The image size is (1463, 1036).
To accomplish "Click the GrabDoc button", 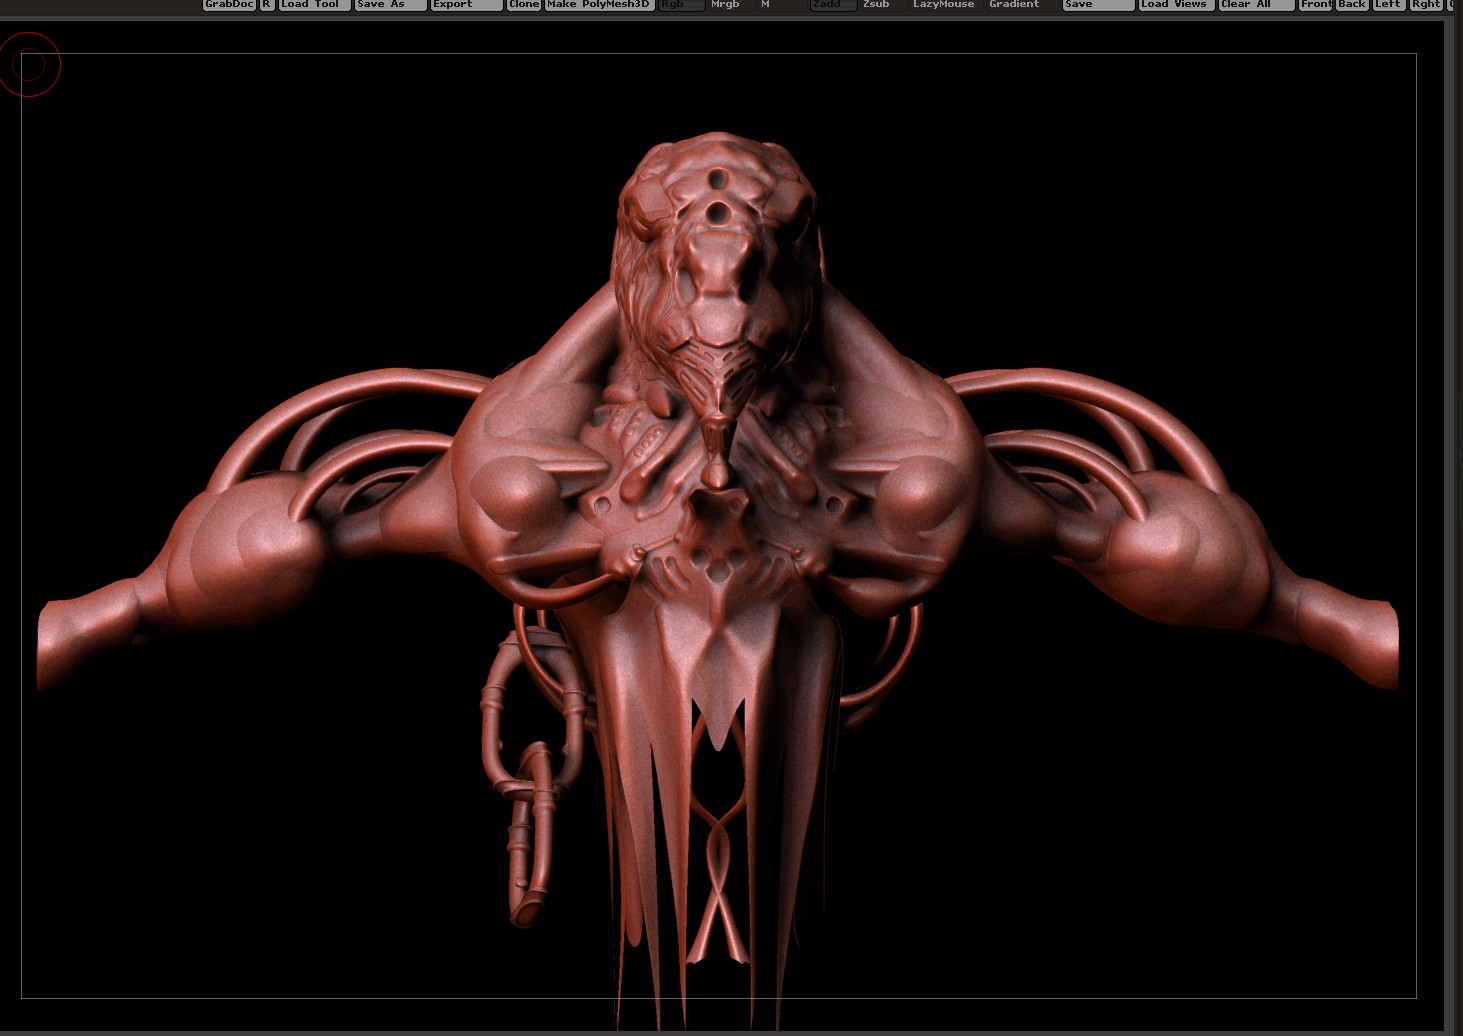I will 229,5.
